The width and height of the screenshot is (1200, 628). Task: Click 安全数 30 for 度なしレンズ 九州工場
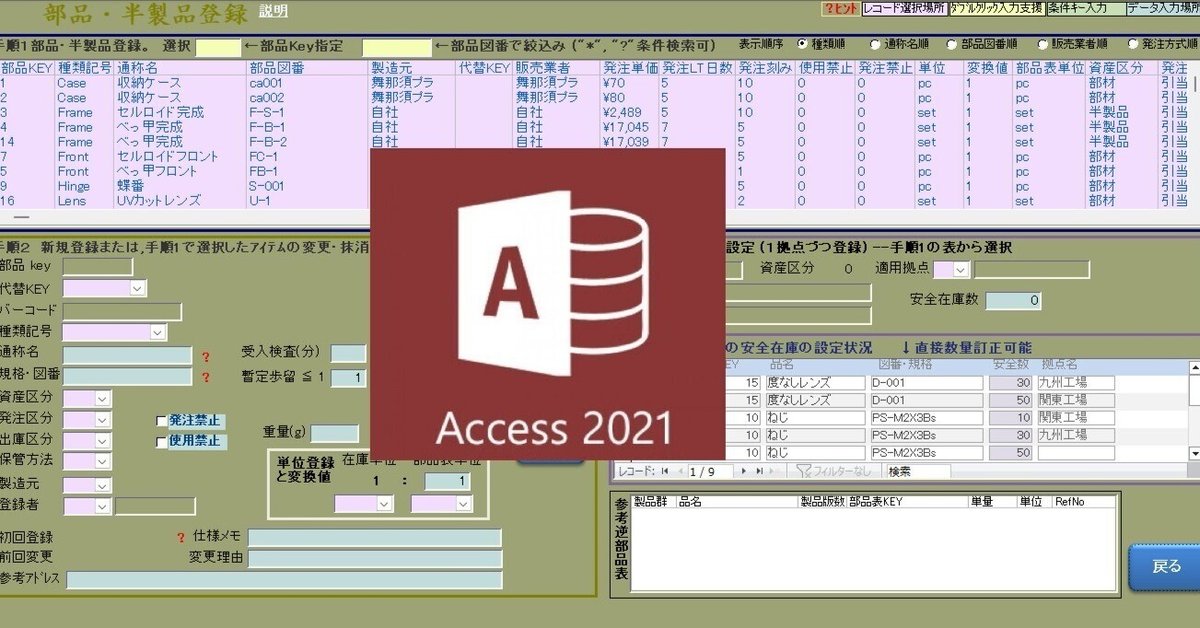pos(1011,383)
